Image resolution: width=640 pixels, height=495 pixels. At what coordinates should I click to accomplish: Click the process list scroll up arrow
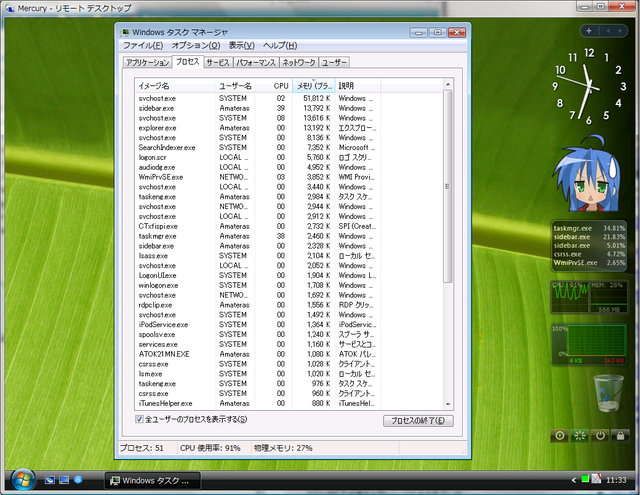pyautogui.click(x=448, y=84)
